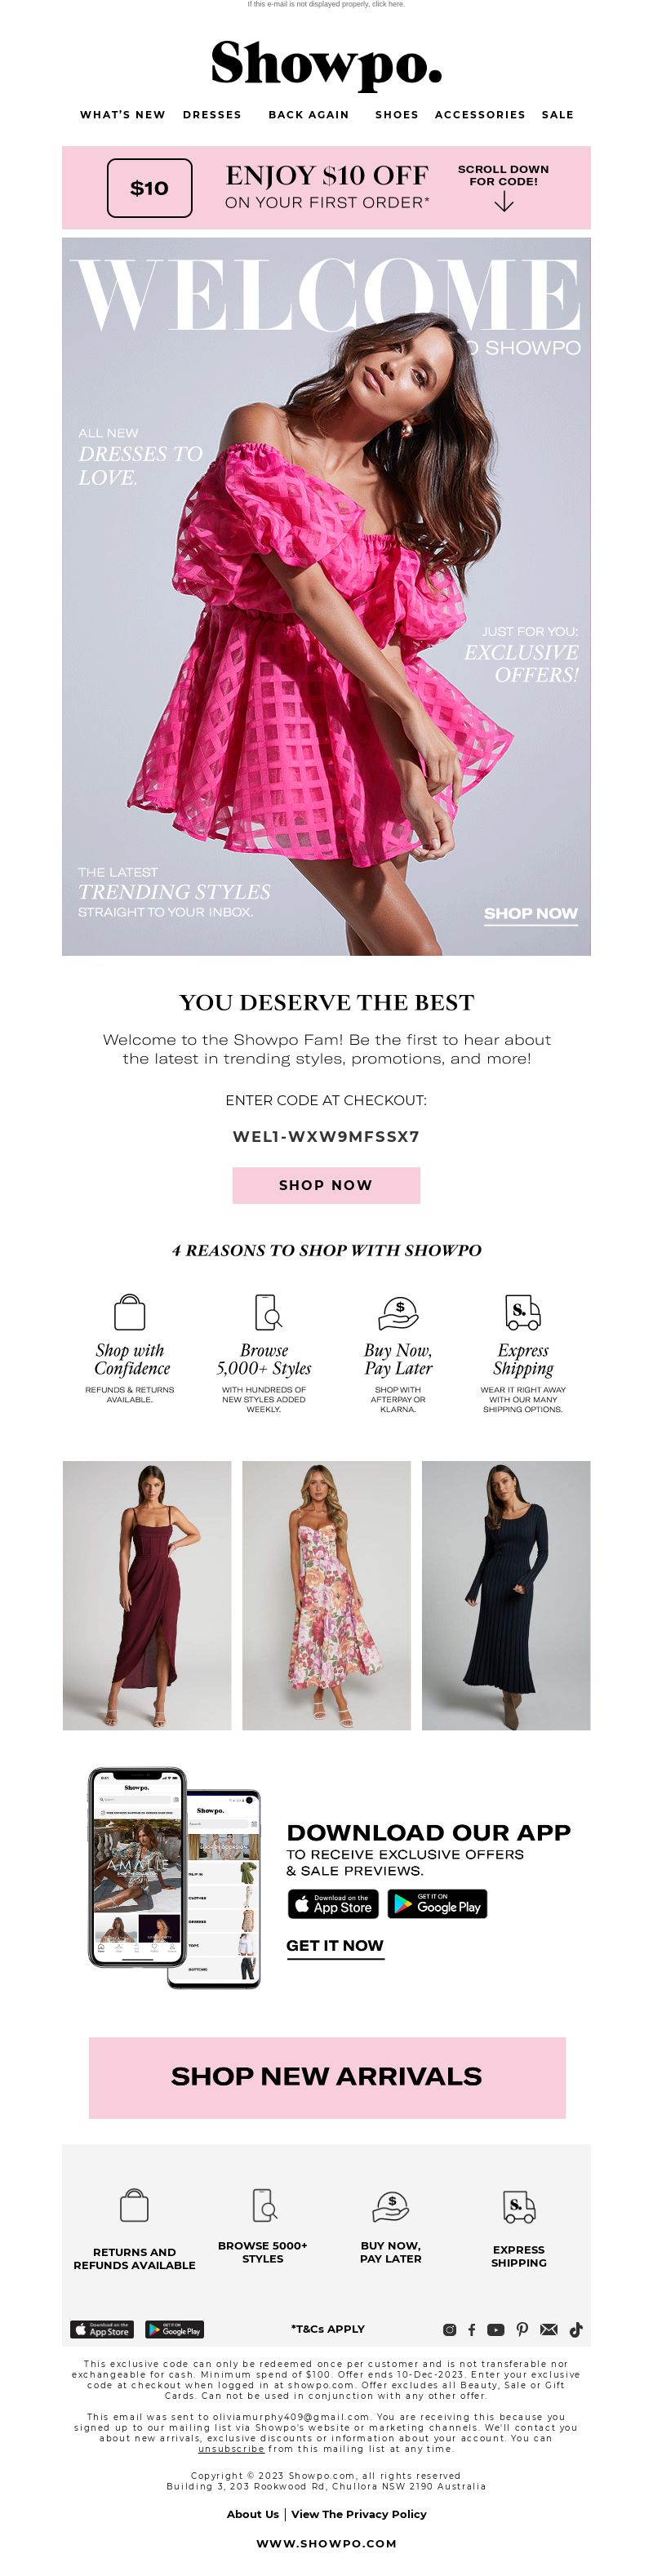Open the Pinterest social icon

[522, 2329]
